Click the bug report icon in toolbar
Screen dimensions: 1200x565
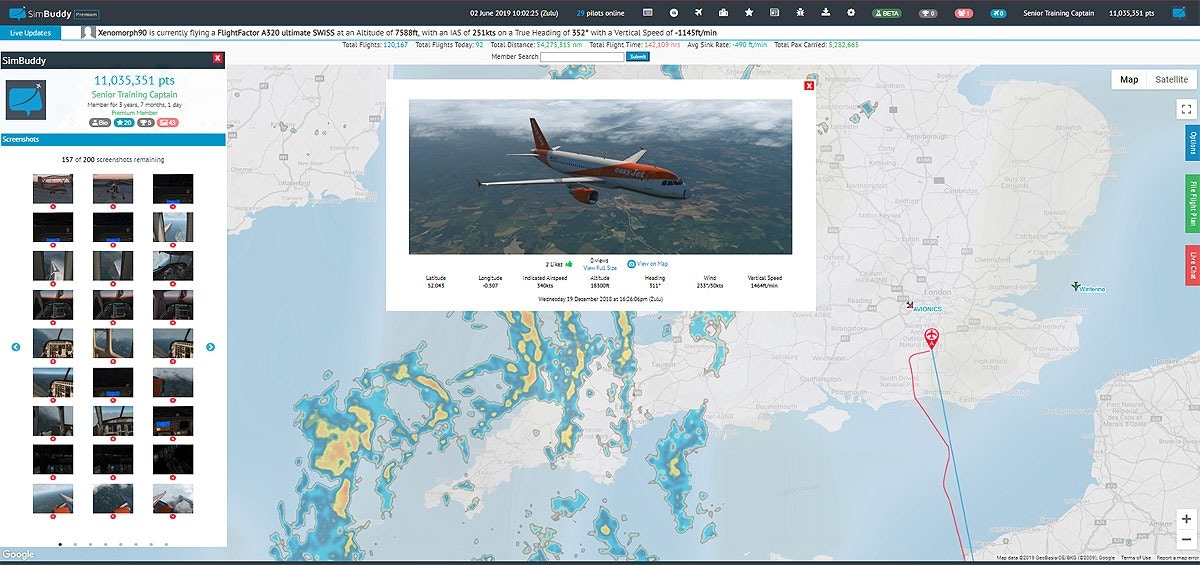pyautogui.click(x=800, y=13)
